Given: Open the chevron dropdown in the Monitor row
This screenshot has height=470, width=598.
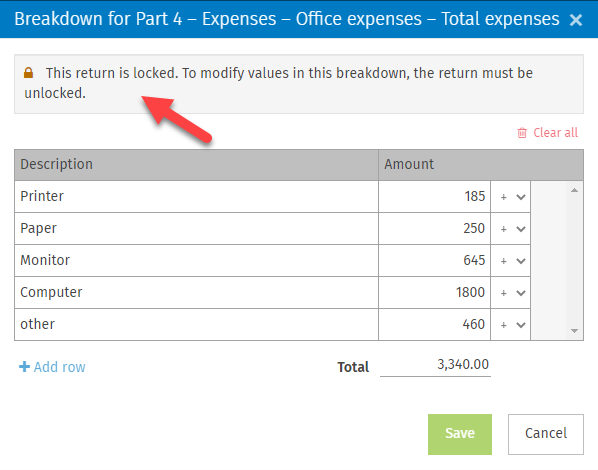Looking at the screenshot, I should (x=521, y=261).
